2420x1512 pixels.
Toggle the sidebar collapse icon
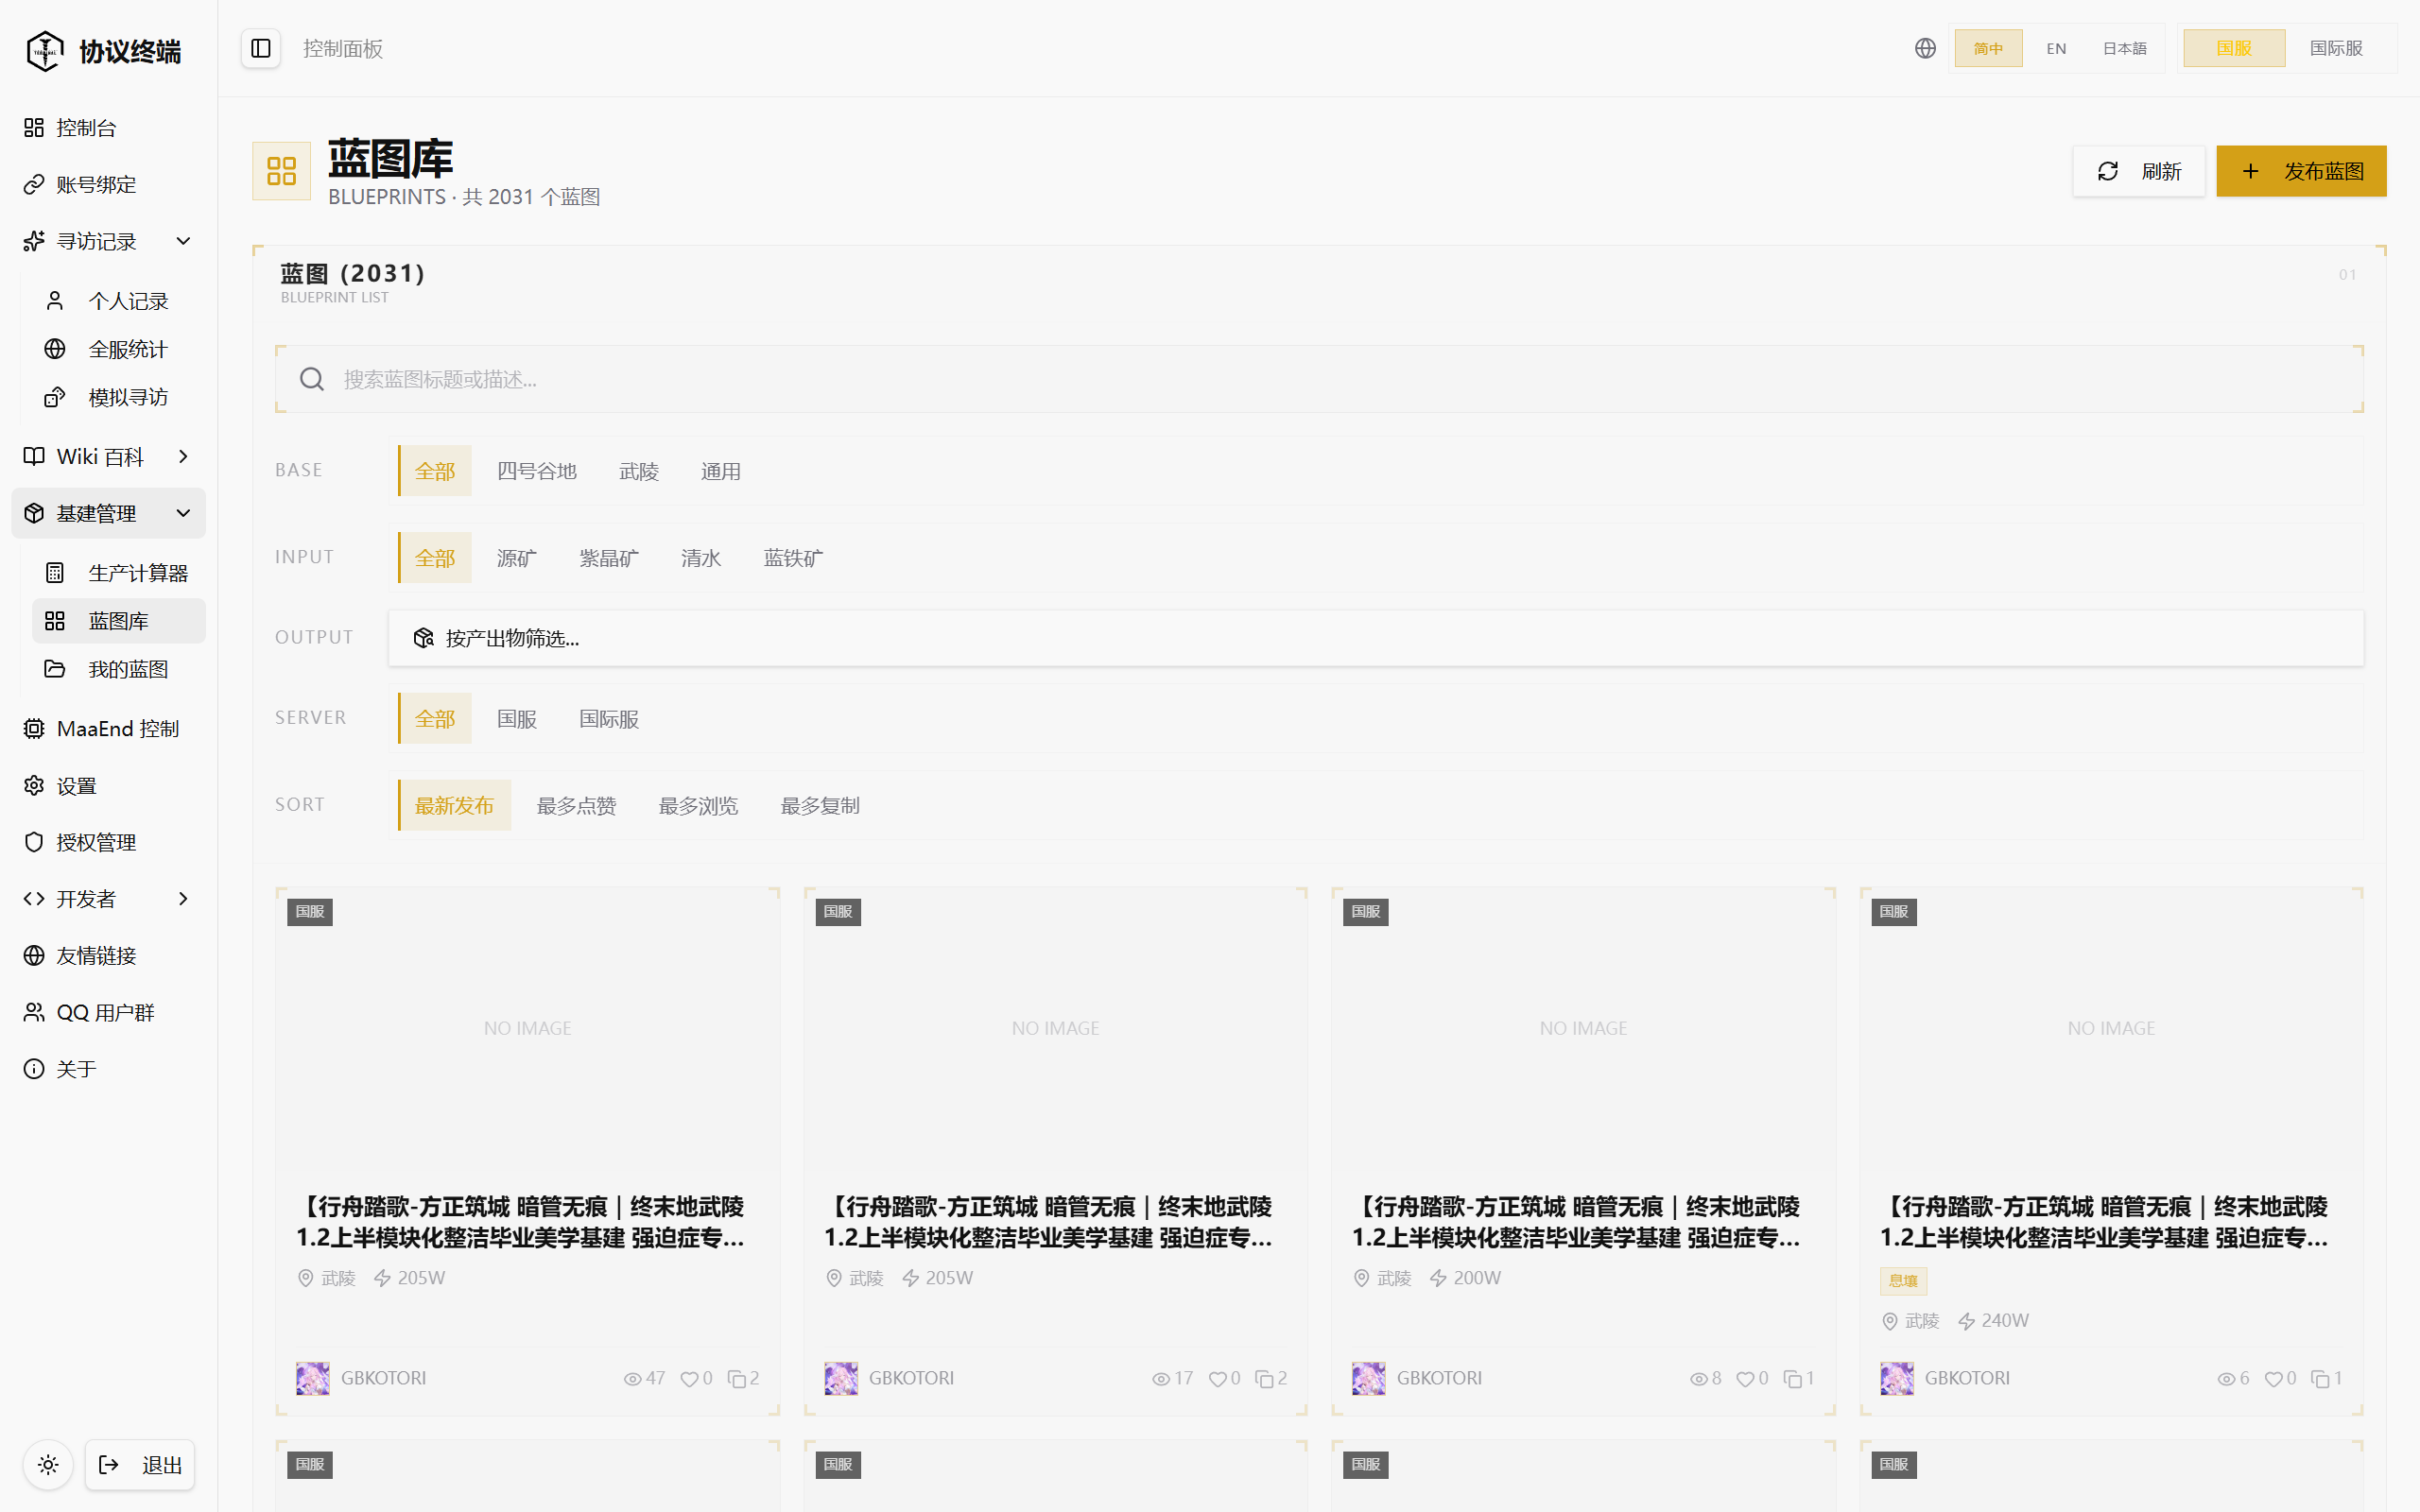[261, 48]
